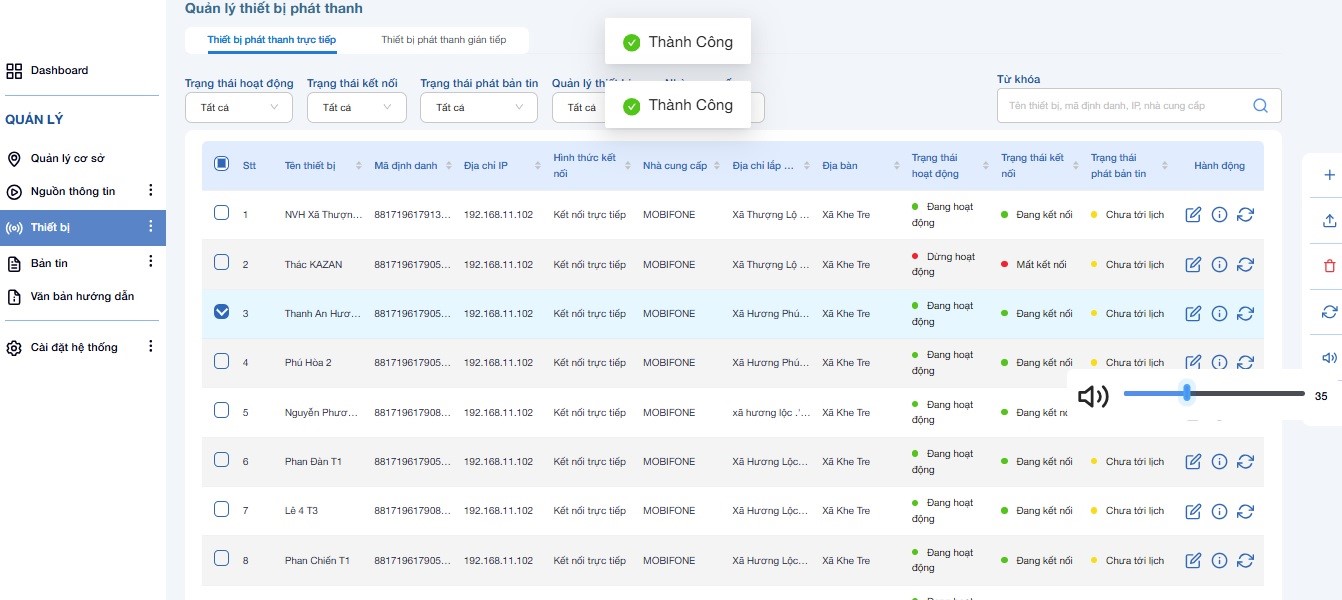The image size is (1342, 600).
Task: Switch to Thiết bị phát thanh gián tiếp tab
Action: (443, 40)
